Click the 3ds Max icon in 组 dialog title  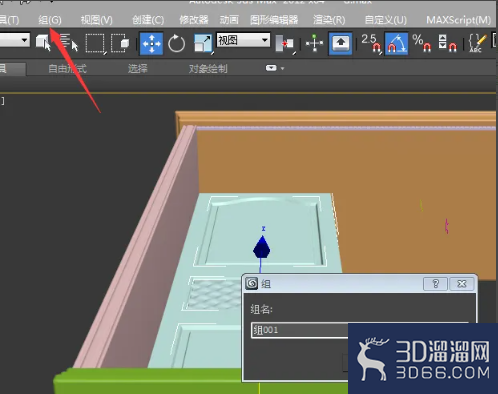point(252,284)
